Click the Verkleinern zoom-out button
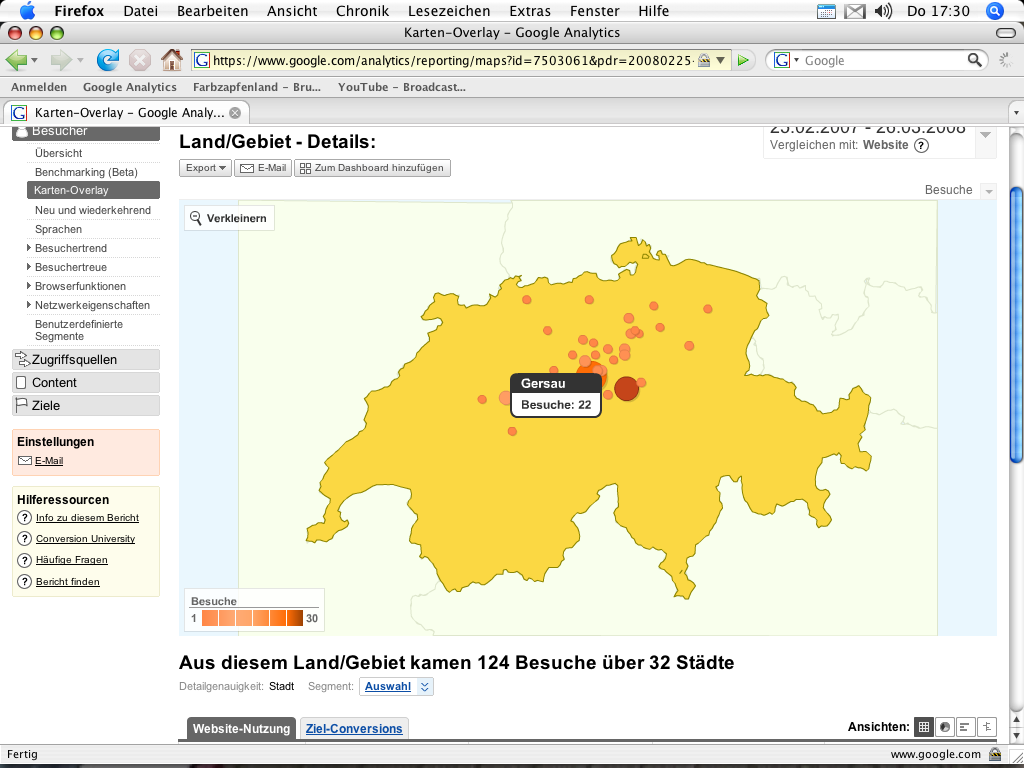This screenshot has height=768, width=1024. tap(229, 218)
